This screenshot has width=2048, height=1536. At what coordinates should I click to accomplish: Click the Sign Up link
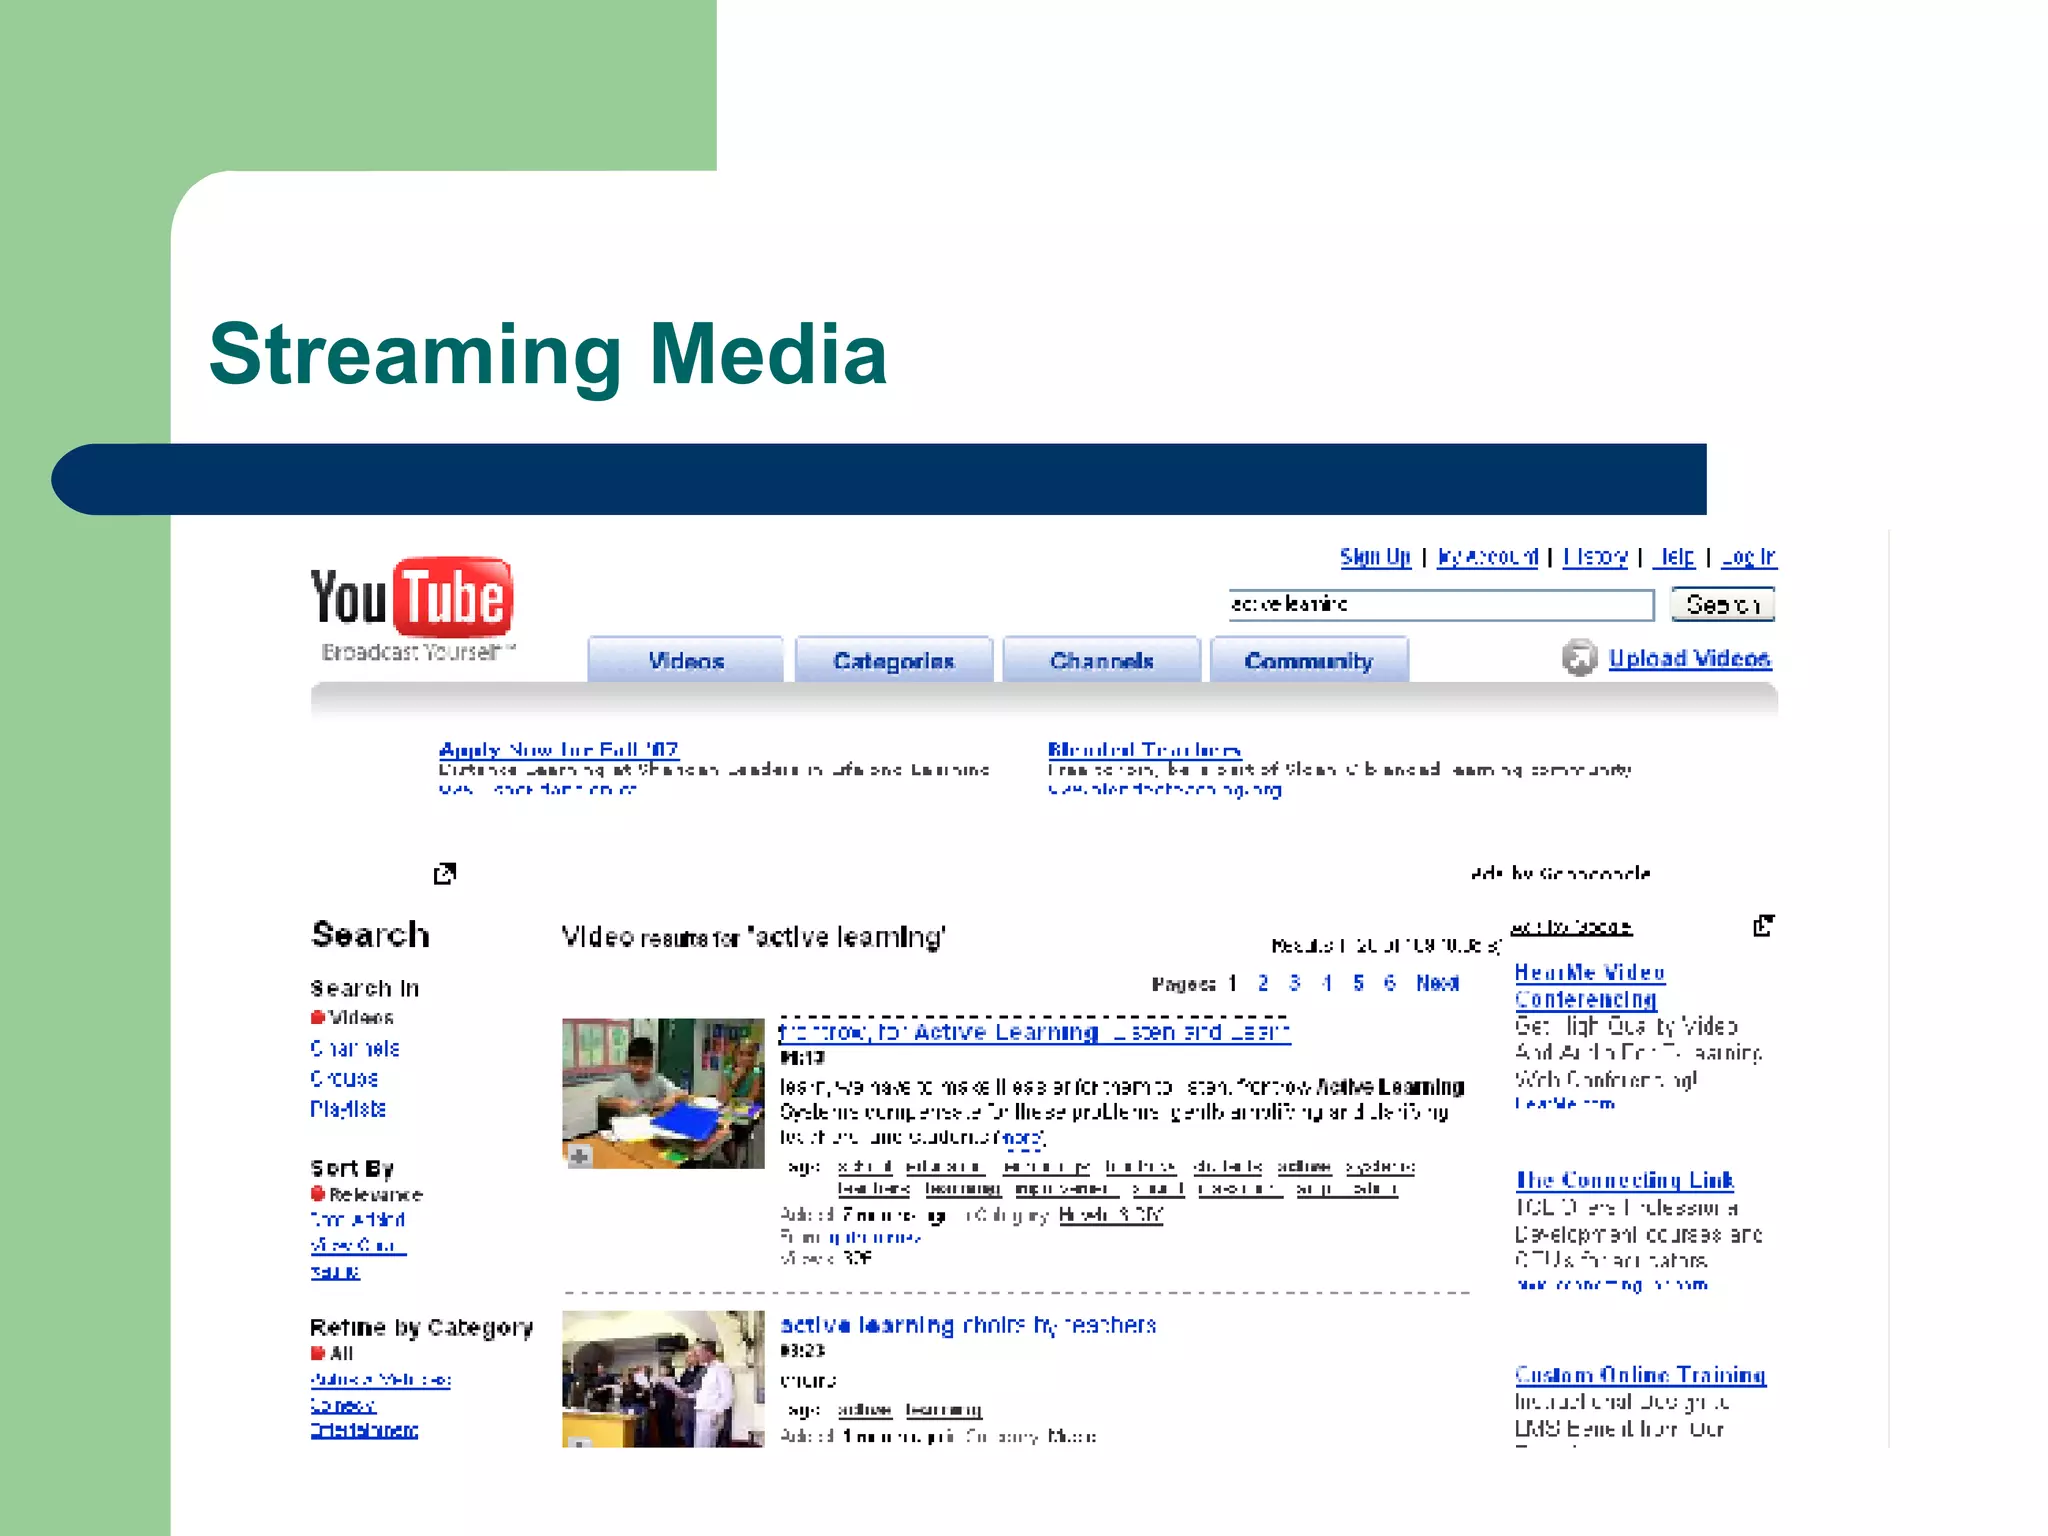1375,557
